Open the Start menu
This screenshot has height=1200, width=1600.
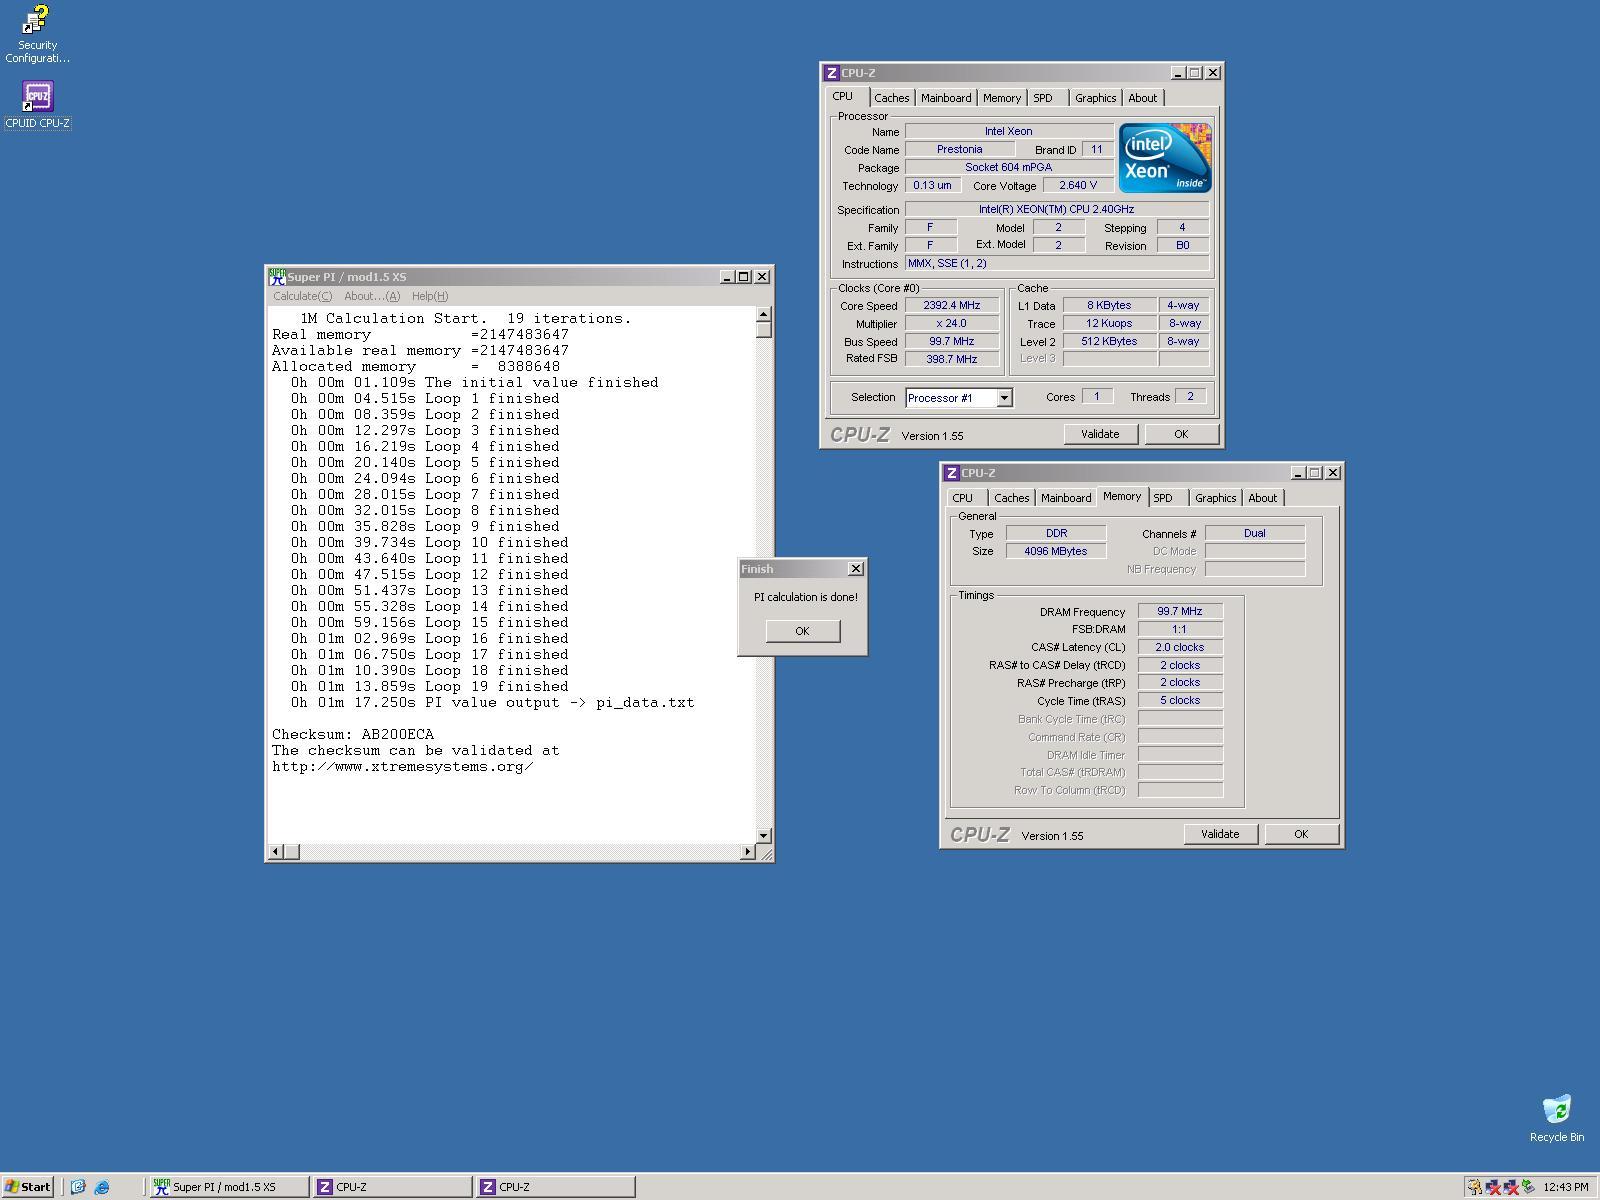click(x=28, y=1187)
